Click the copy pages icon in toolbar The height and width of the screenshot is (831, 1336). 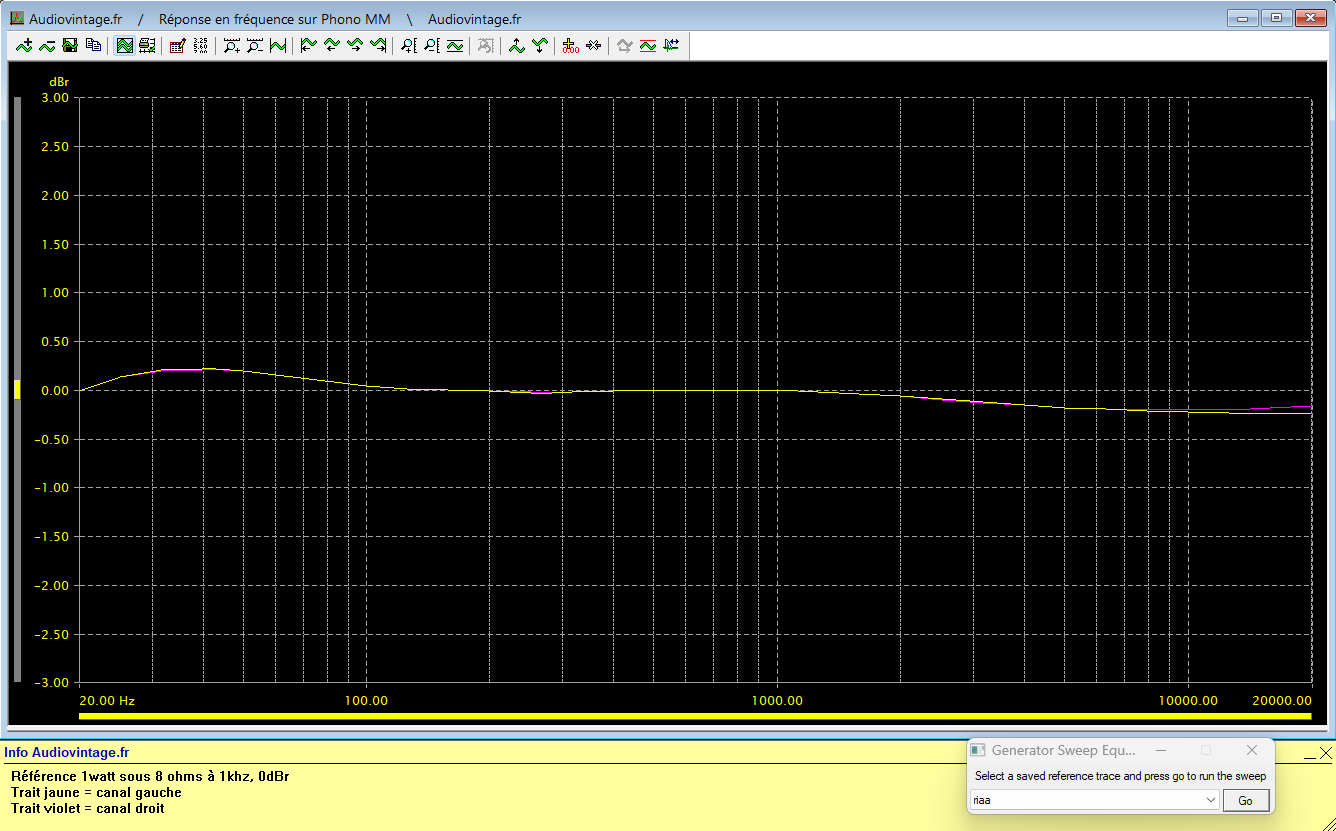[93, 45]
